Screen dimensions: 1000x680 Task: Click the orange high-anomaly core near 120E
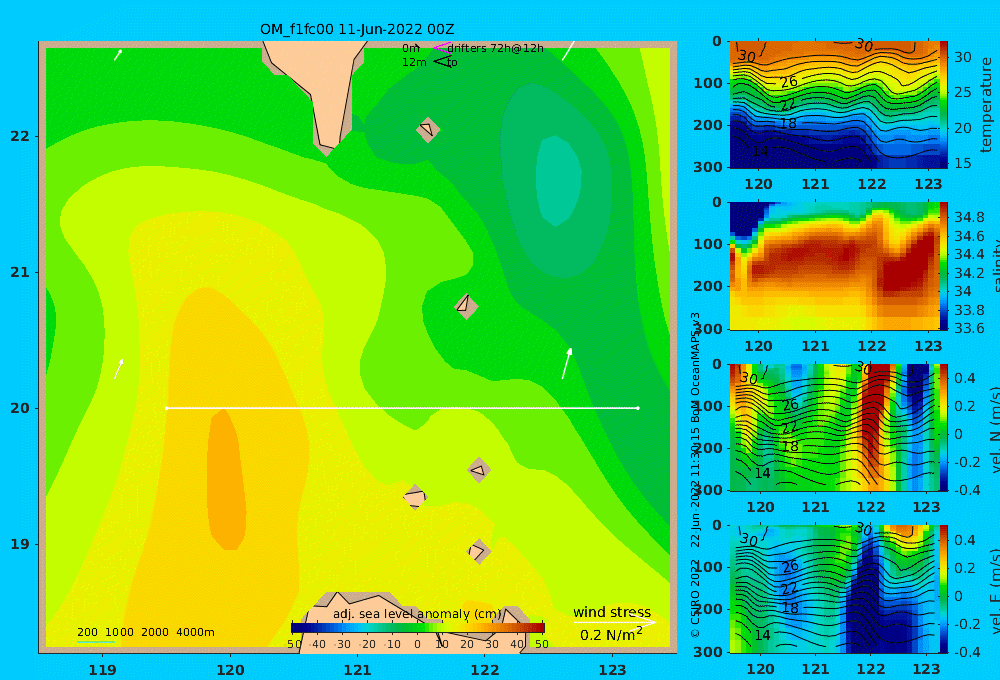coord(226,478)
